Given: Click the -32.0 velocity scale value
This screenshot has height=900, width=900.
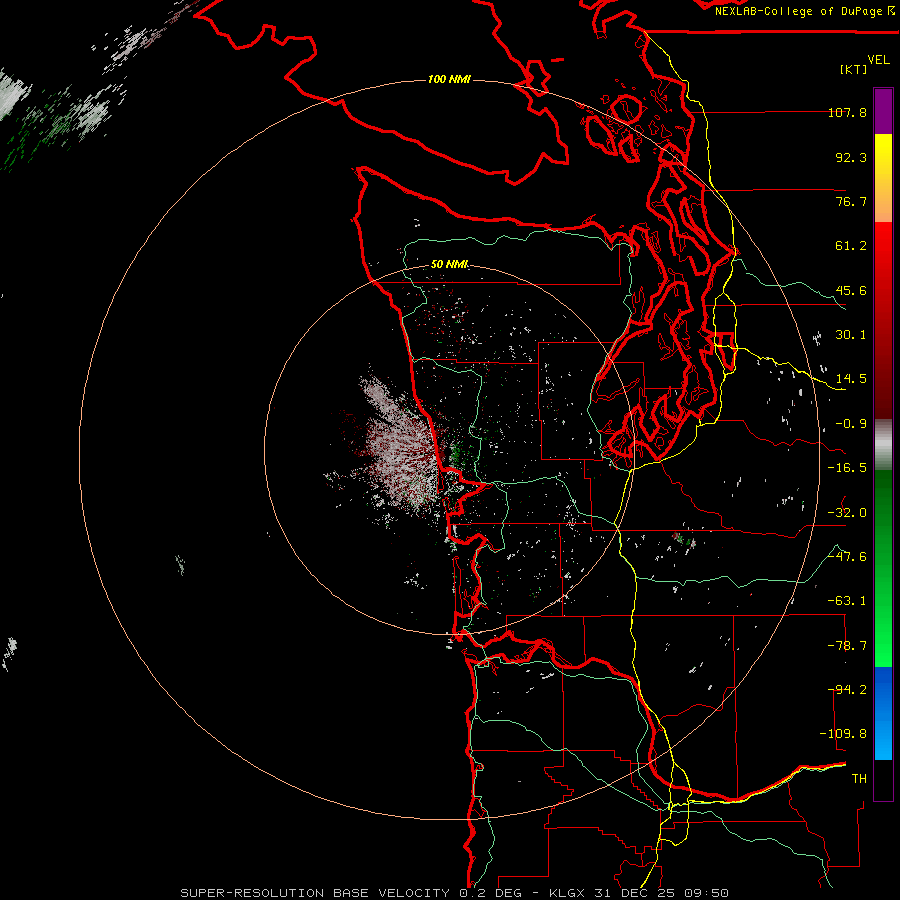Looking at the screenshot, I should [x=847, y=513].
